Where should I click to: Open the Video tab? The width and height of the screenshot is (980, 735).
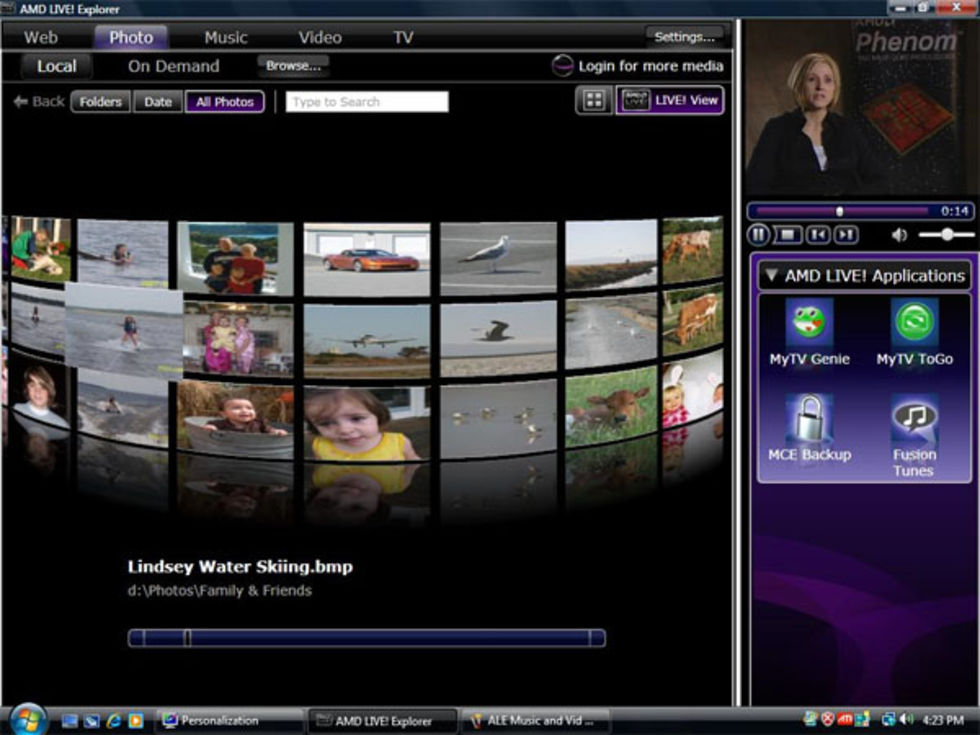tap(320, 37)
